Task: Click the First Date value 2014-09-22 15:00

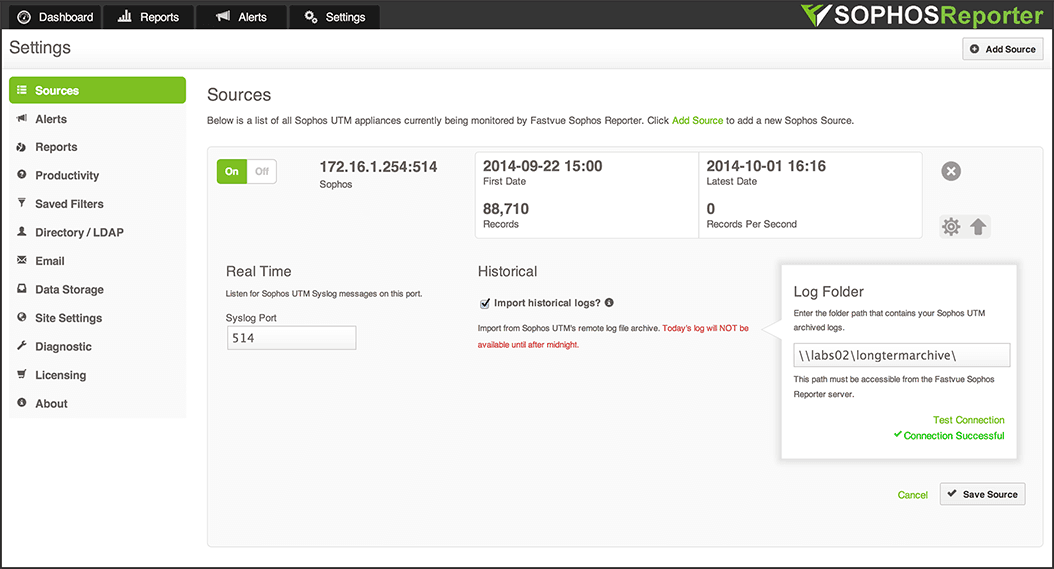Action: pyautogui.click(x=542, y=166)
